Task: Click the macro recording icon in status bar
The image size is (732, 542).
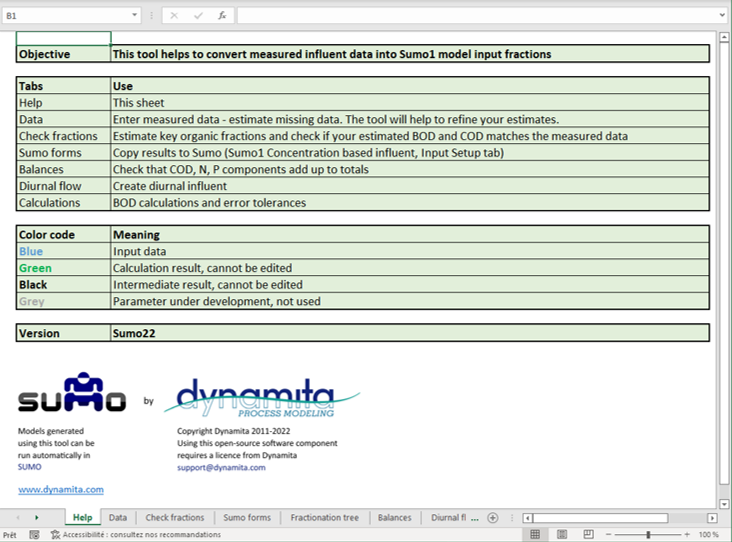Action: [x=35, y=535]
